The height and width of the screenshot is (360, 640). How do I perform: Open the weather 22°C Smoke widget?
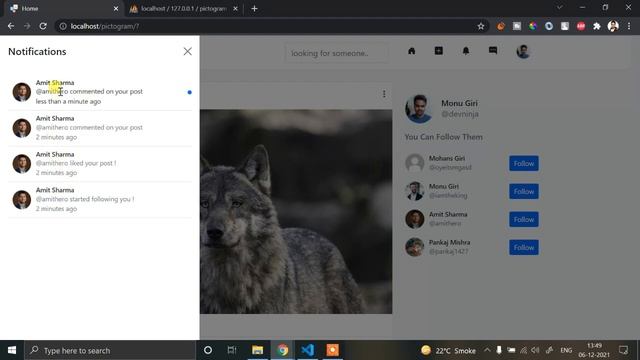[x=449, y=350]
